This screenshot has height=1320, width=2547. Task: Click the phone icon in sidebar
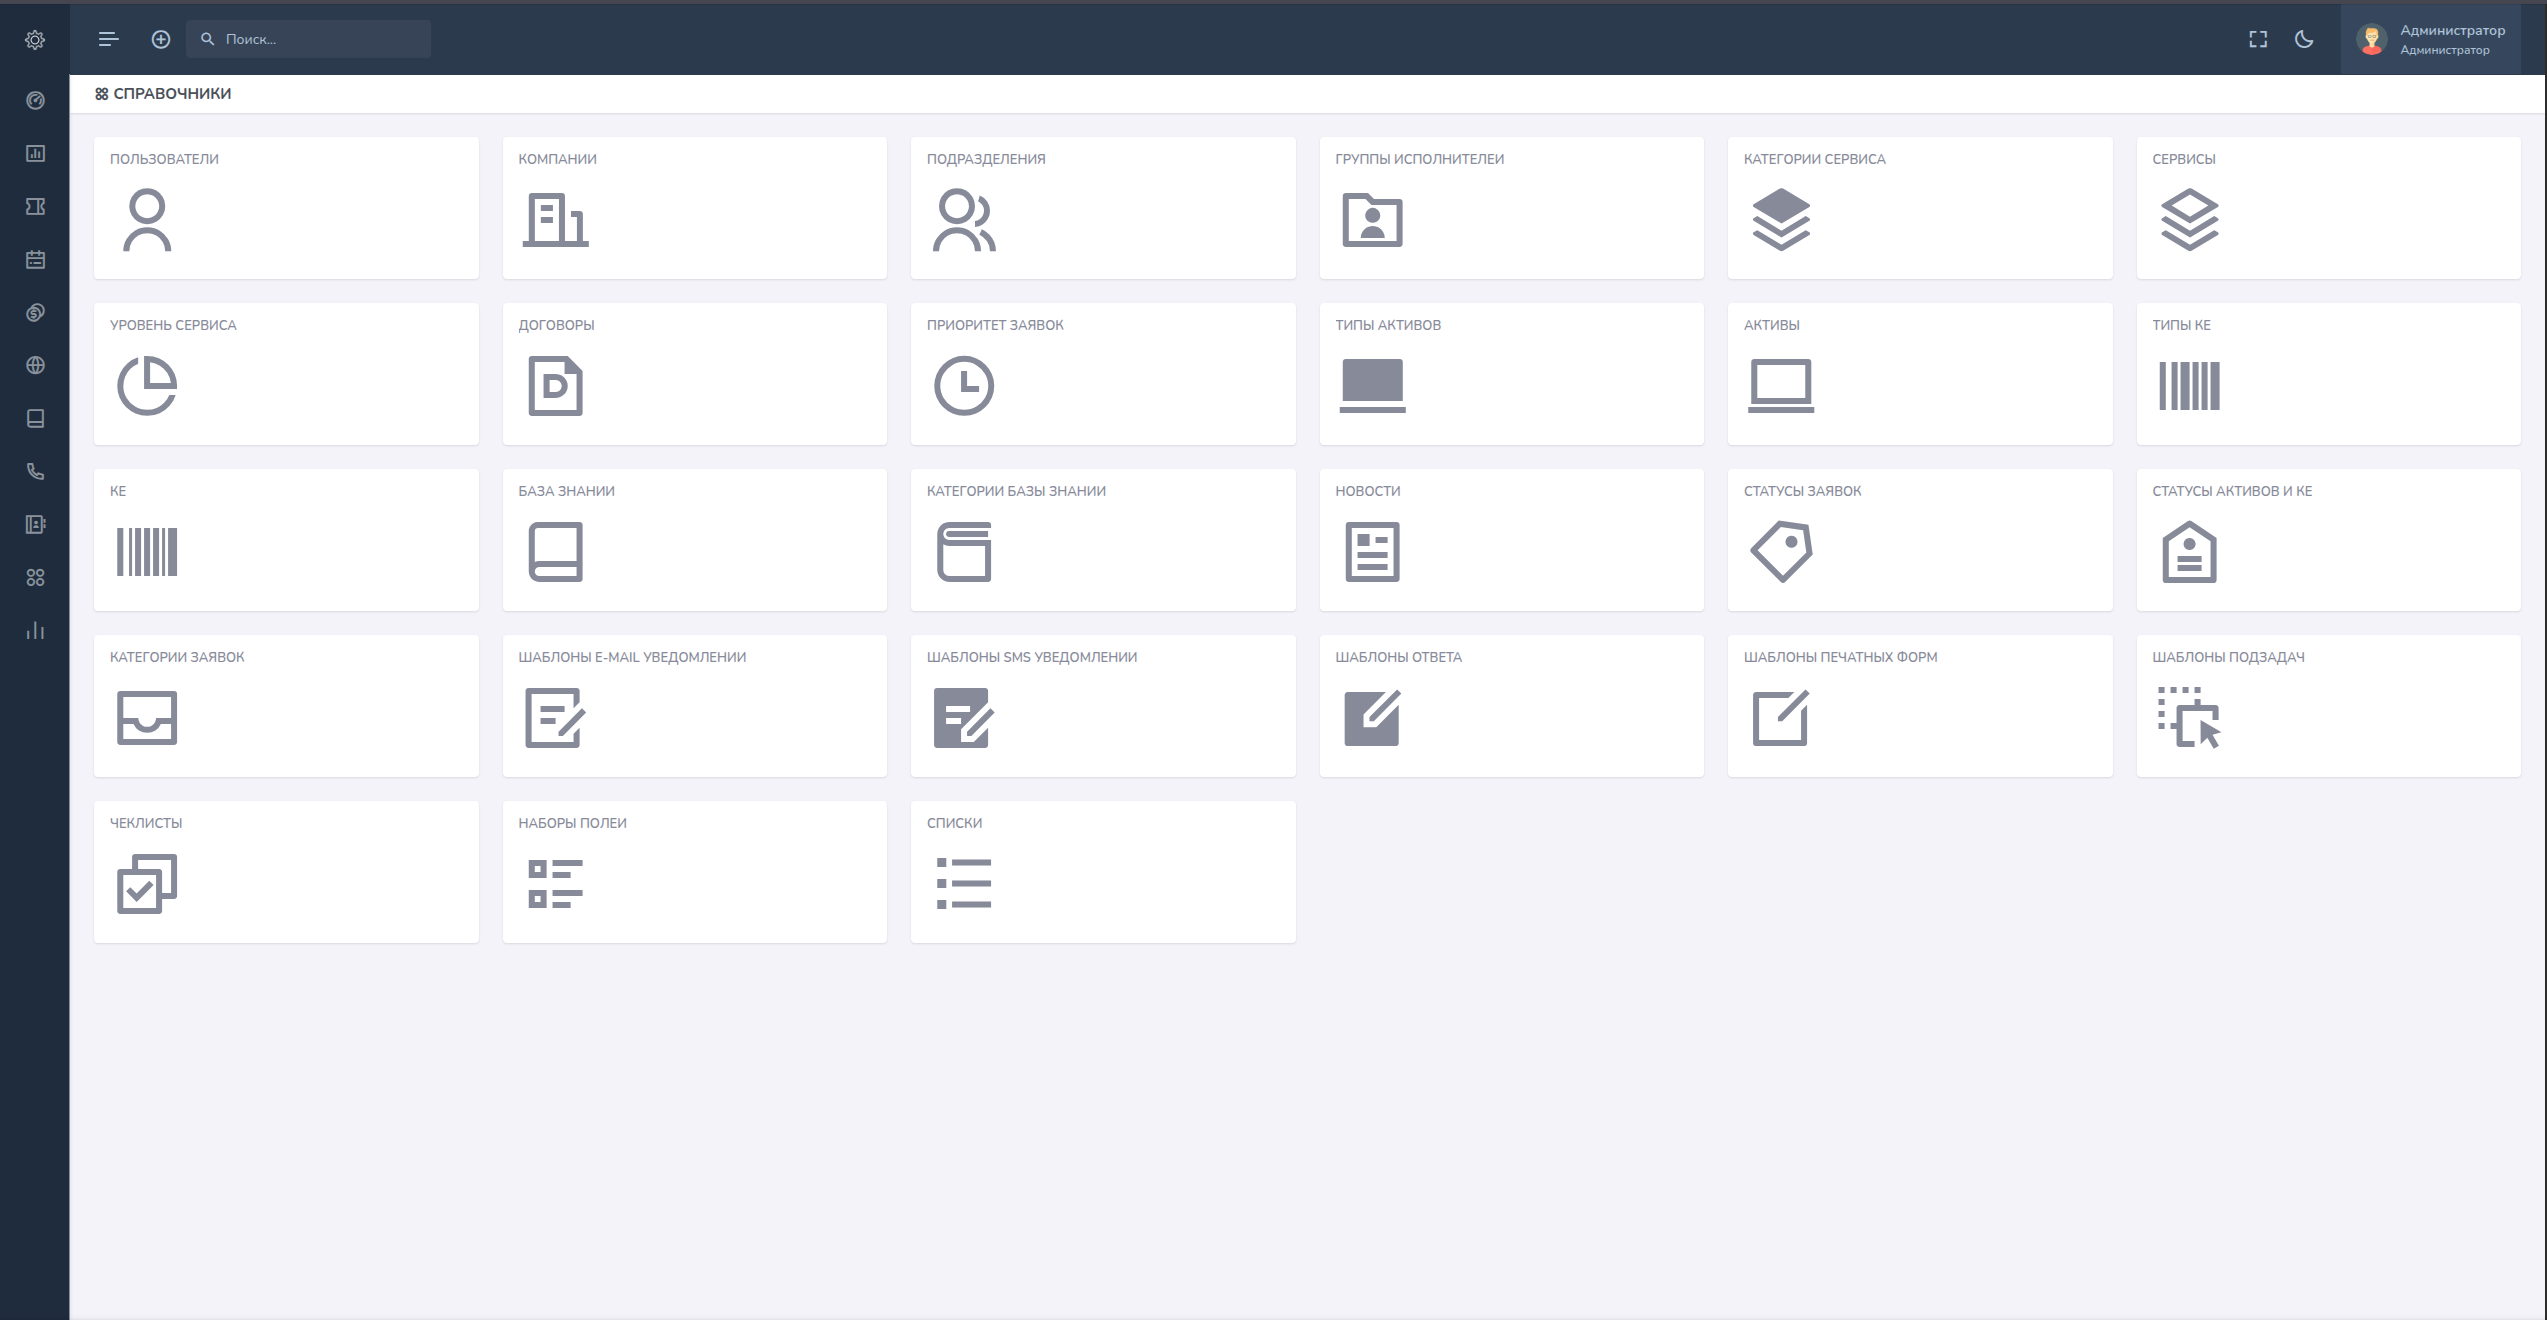click(35, 471)
